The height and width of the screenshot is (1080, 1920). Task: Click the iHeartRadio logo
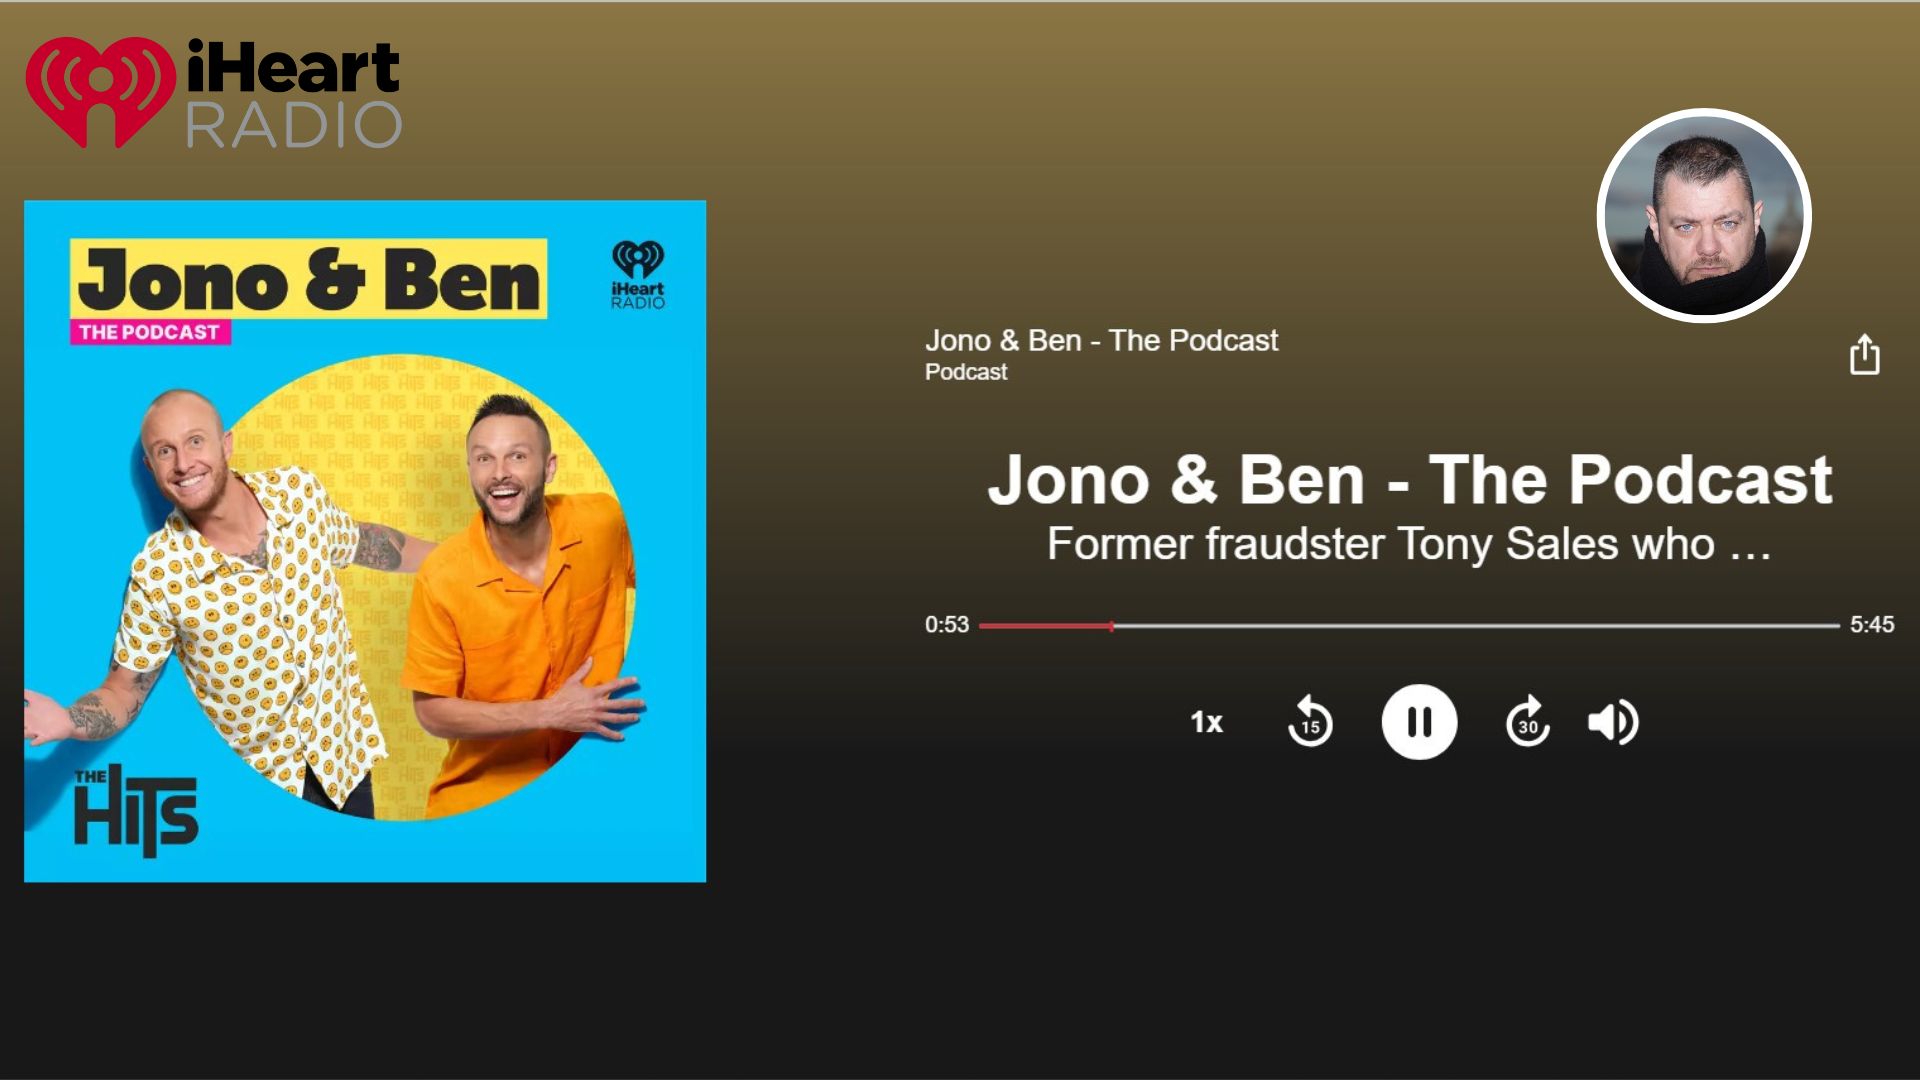click(213, 93)
